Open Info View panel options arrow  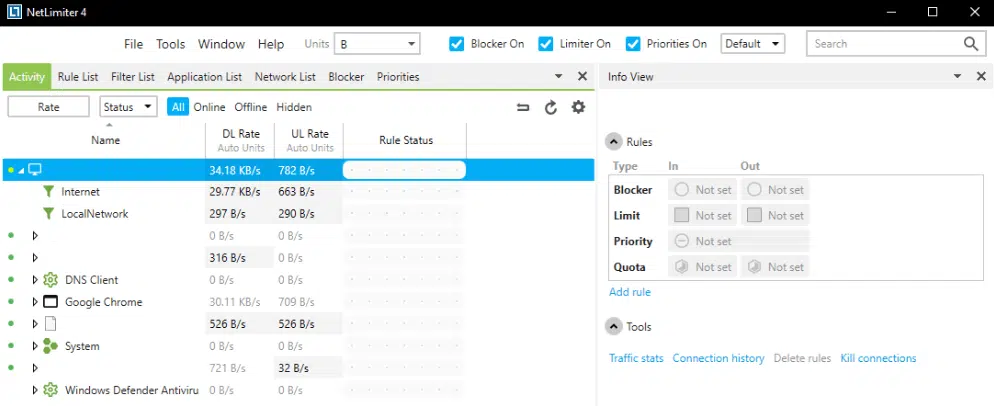[x=957, y=76]
